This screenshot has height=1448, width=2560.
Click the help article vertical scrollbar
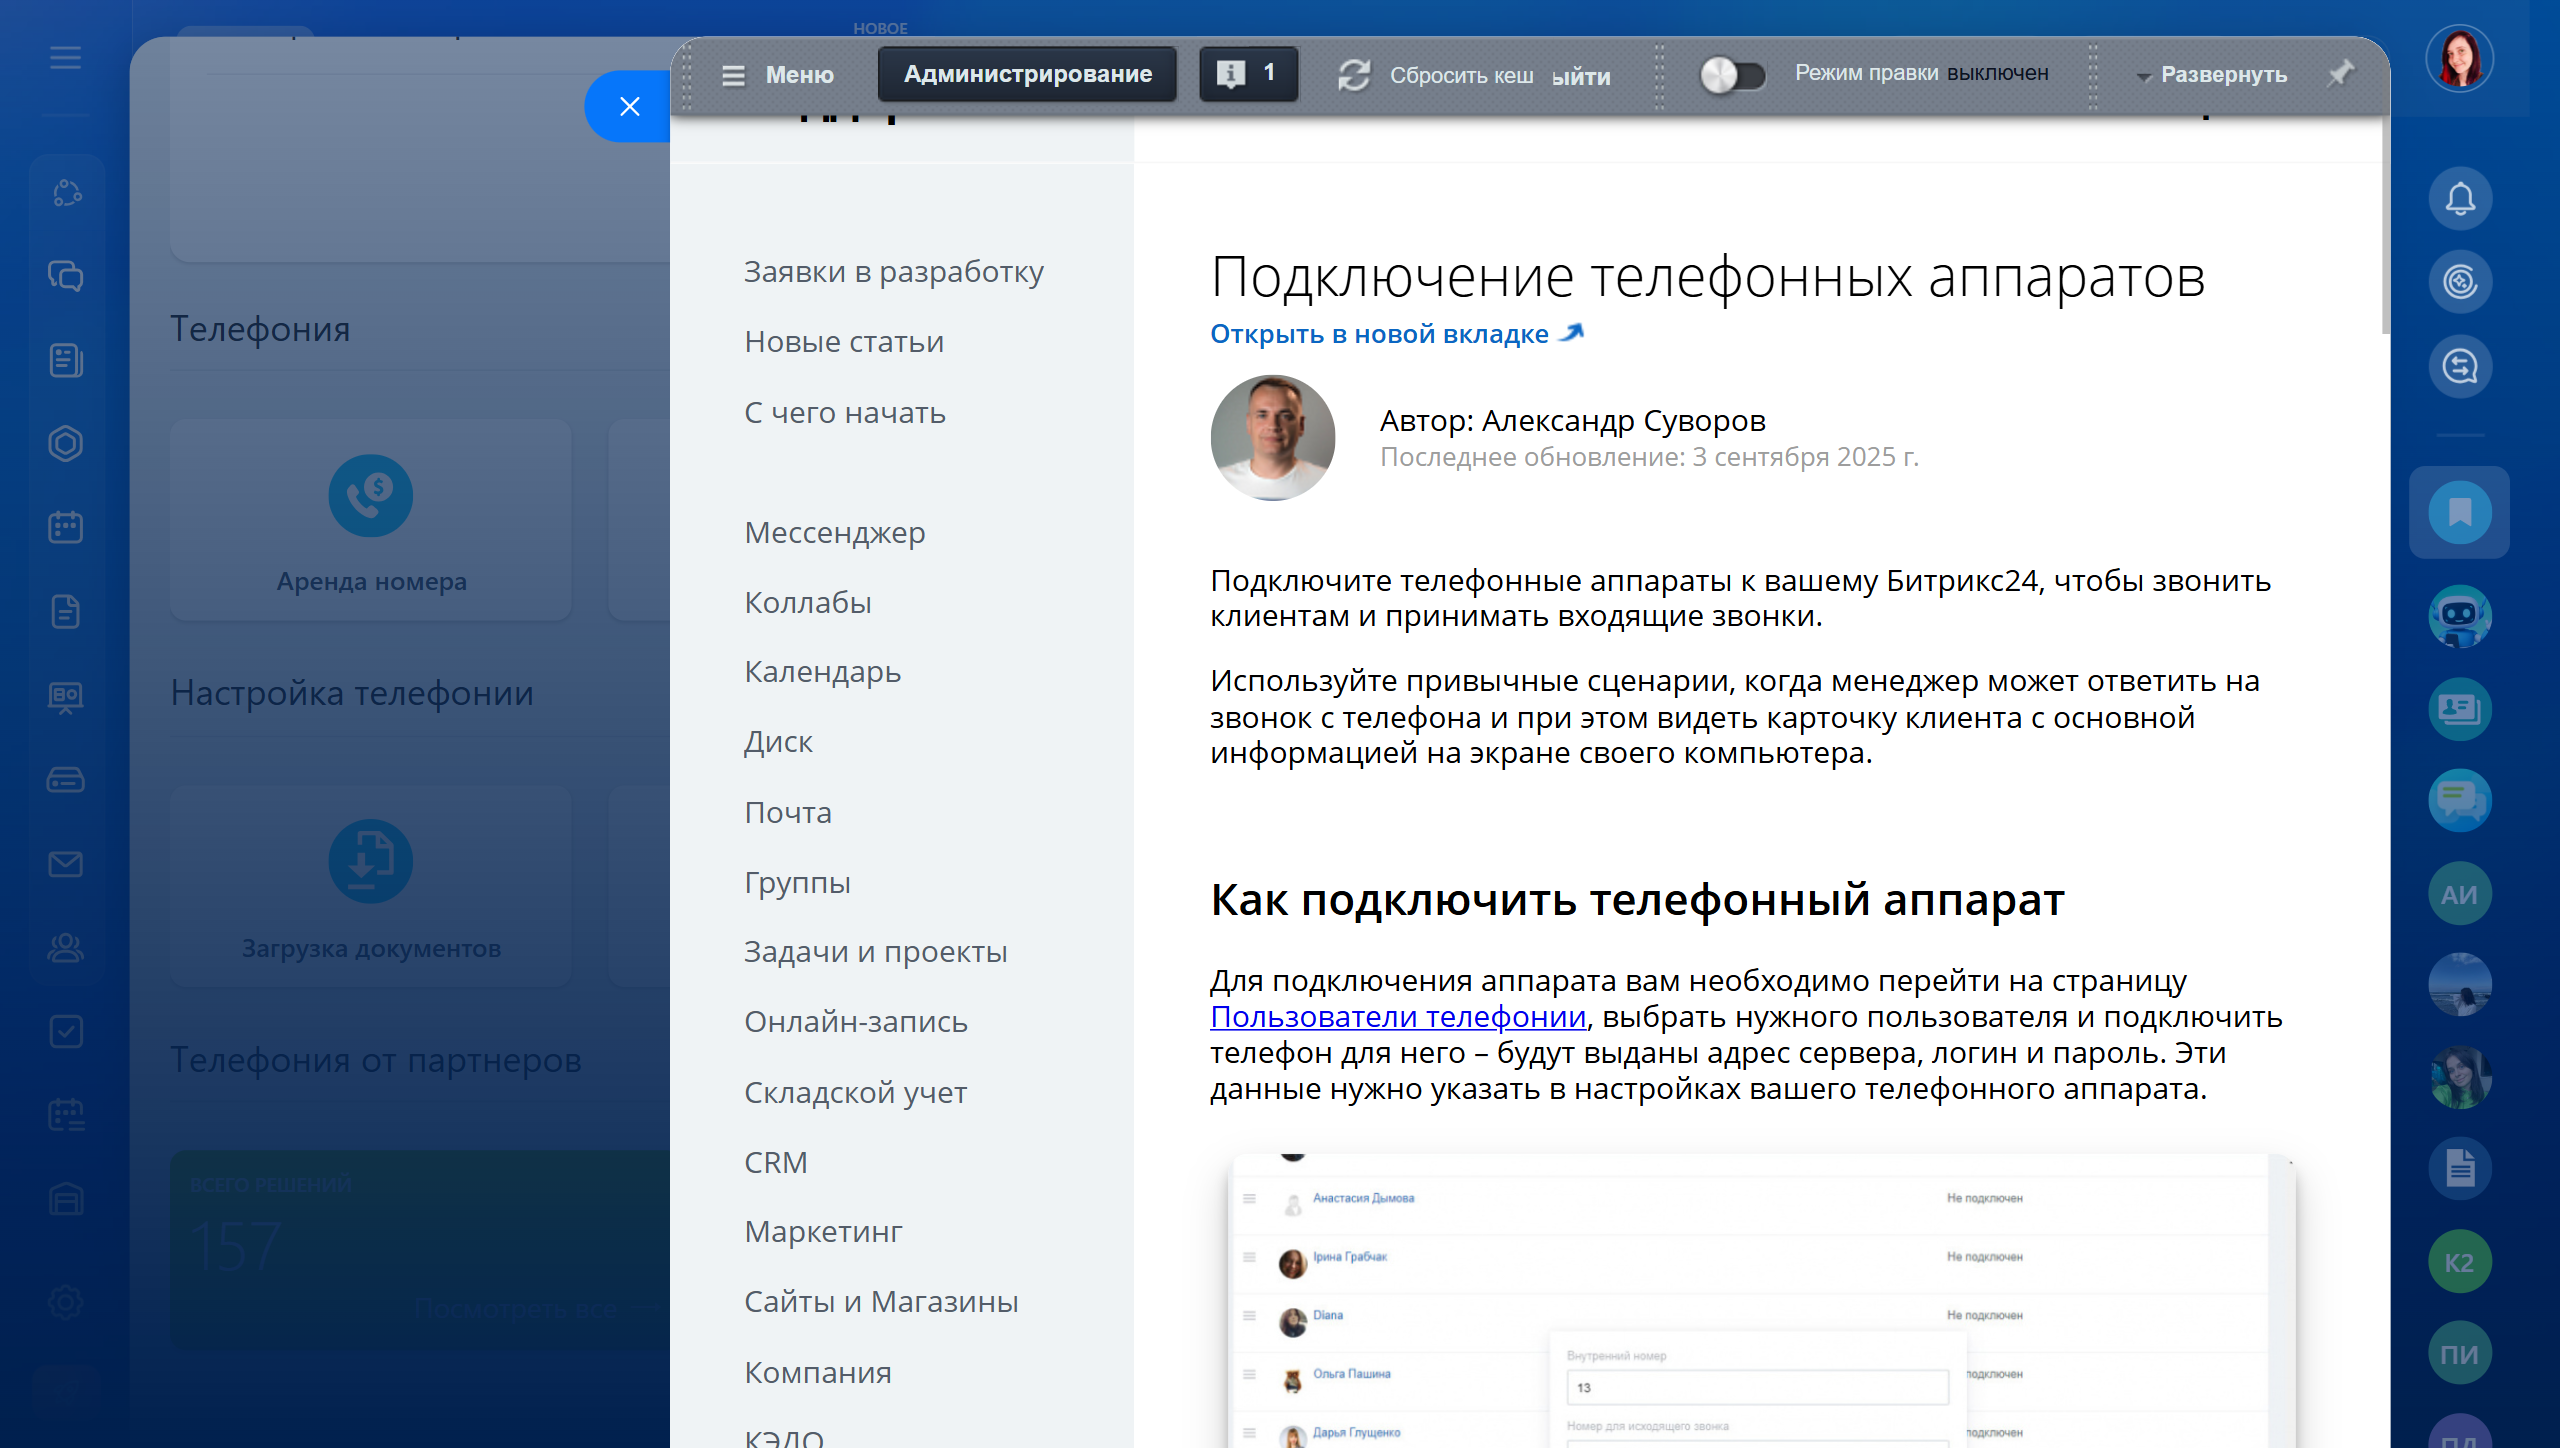[x=2385, y=225]
